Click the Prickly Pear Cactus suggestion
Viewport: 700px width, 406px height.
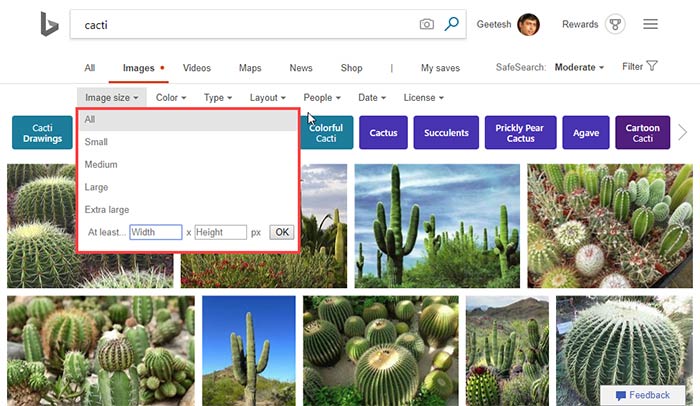pos(520,133)
